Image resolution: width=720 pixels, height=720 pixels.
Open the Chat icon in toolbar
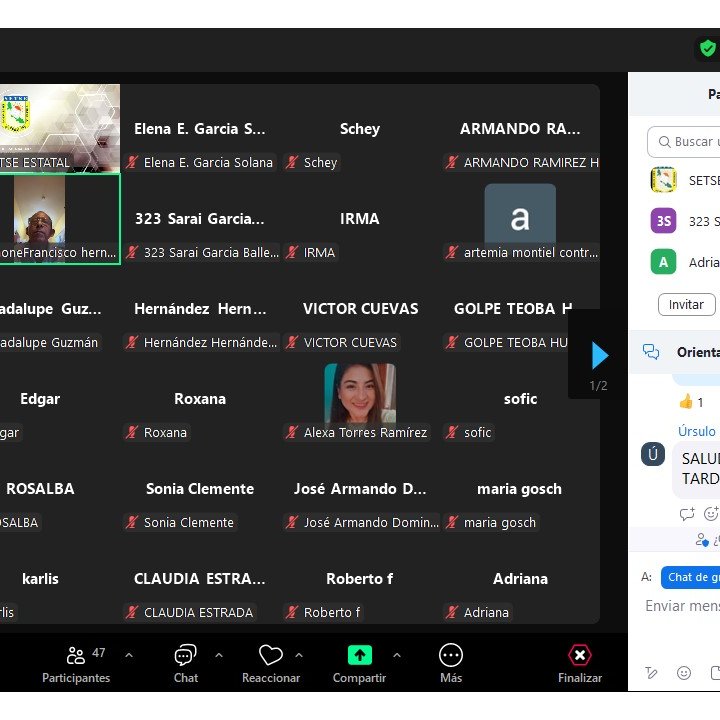tap(185, 655)
